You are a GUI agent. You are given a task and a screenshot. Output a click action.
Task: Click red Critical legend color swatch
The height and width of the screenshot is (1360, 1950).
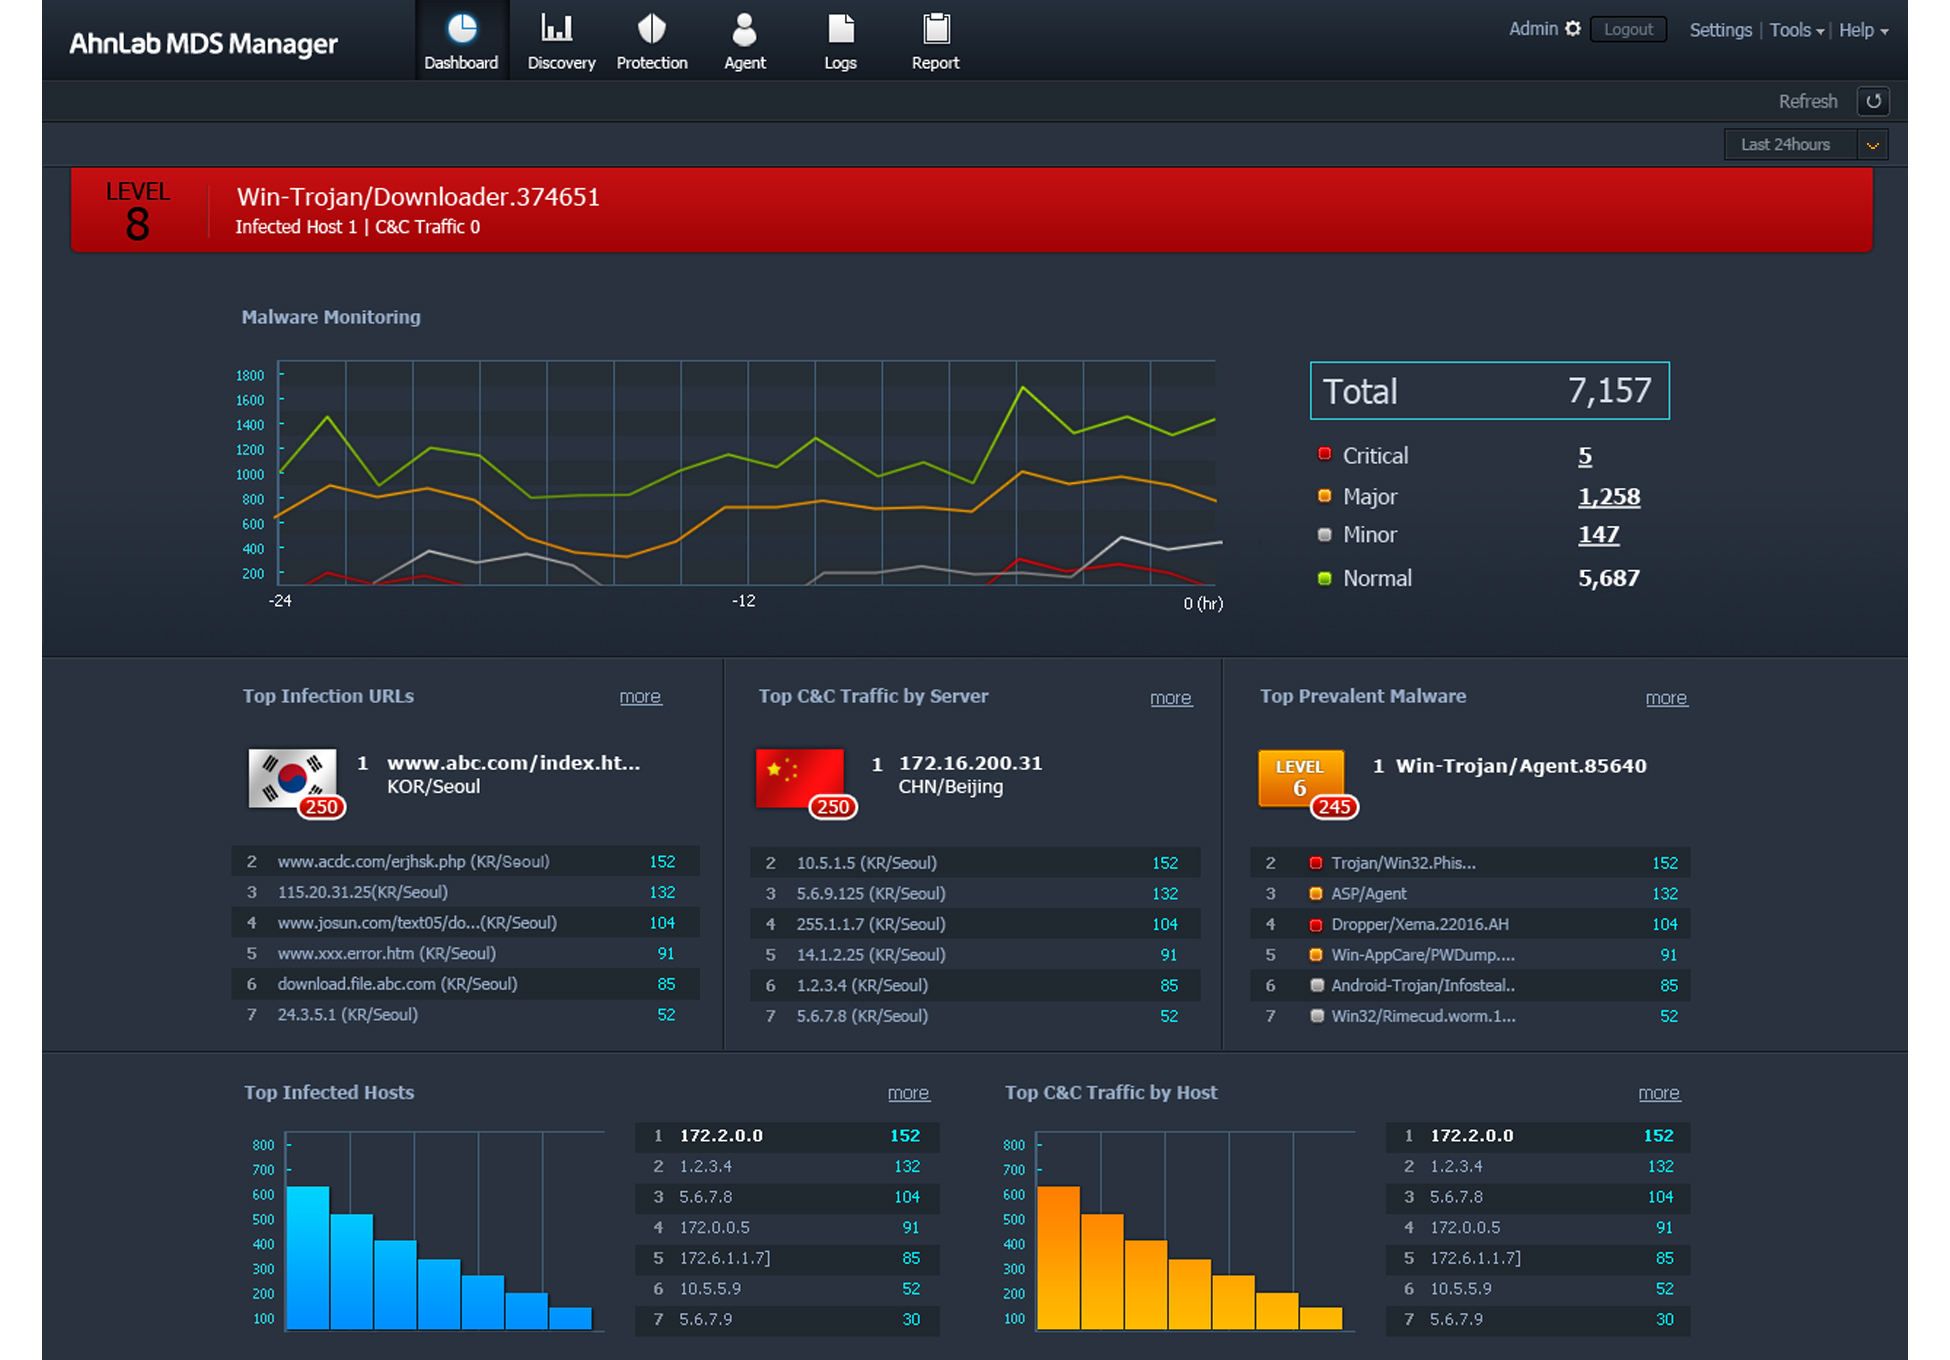[1325, 455]
